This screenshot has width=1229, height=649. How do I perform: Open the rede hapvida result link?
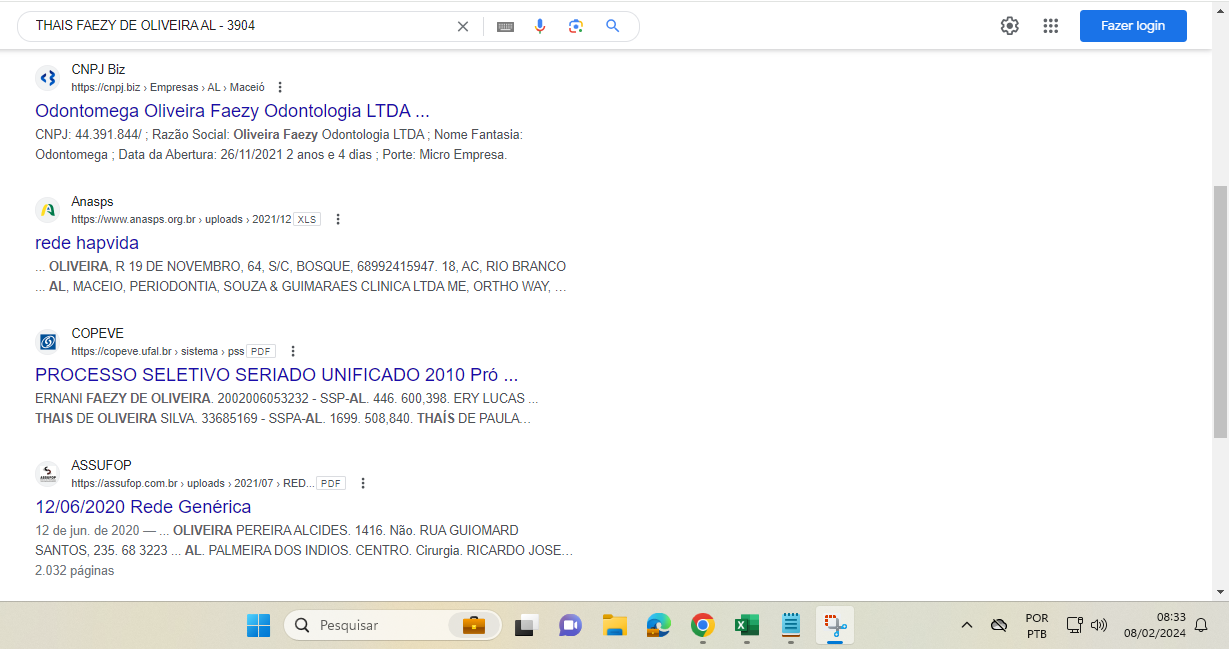pos(87,243)
